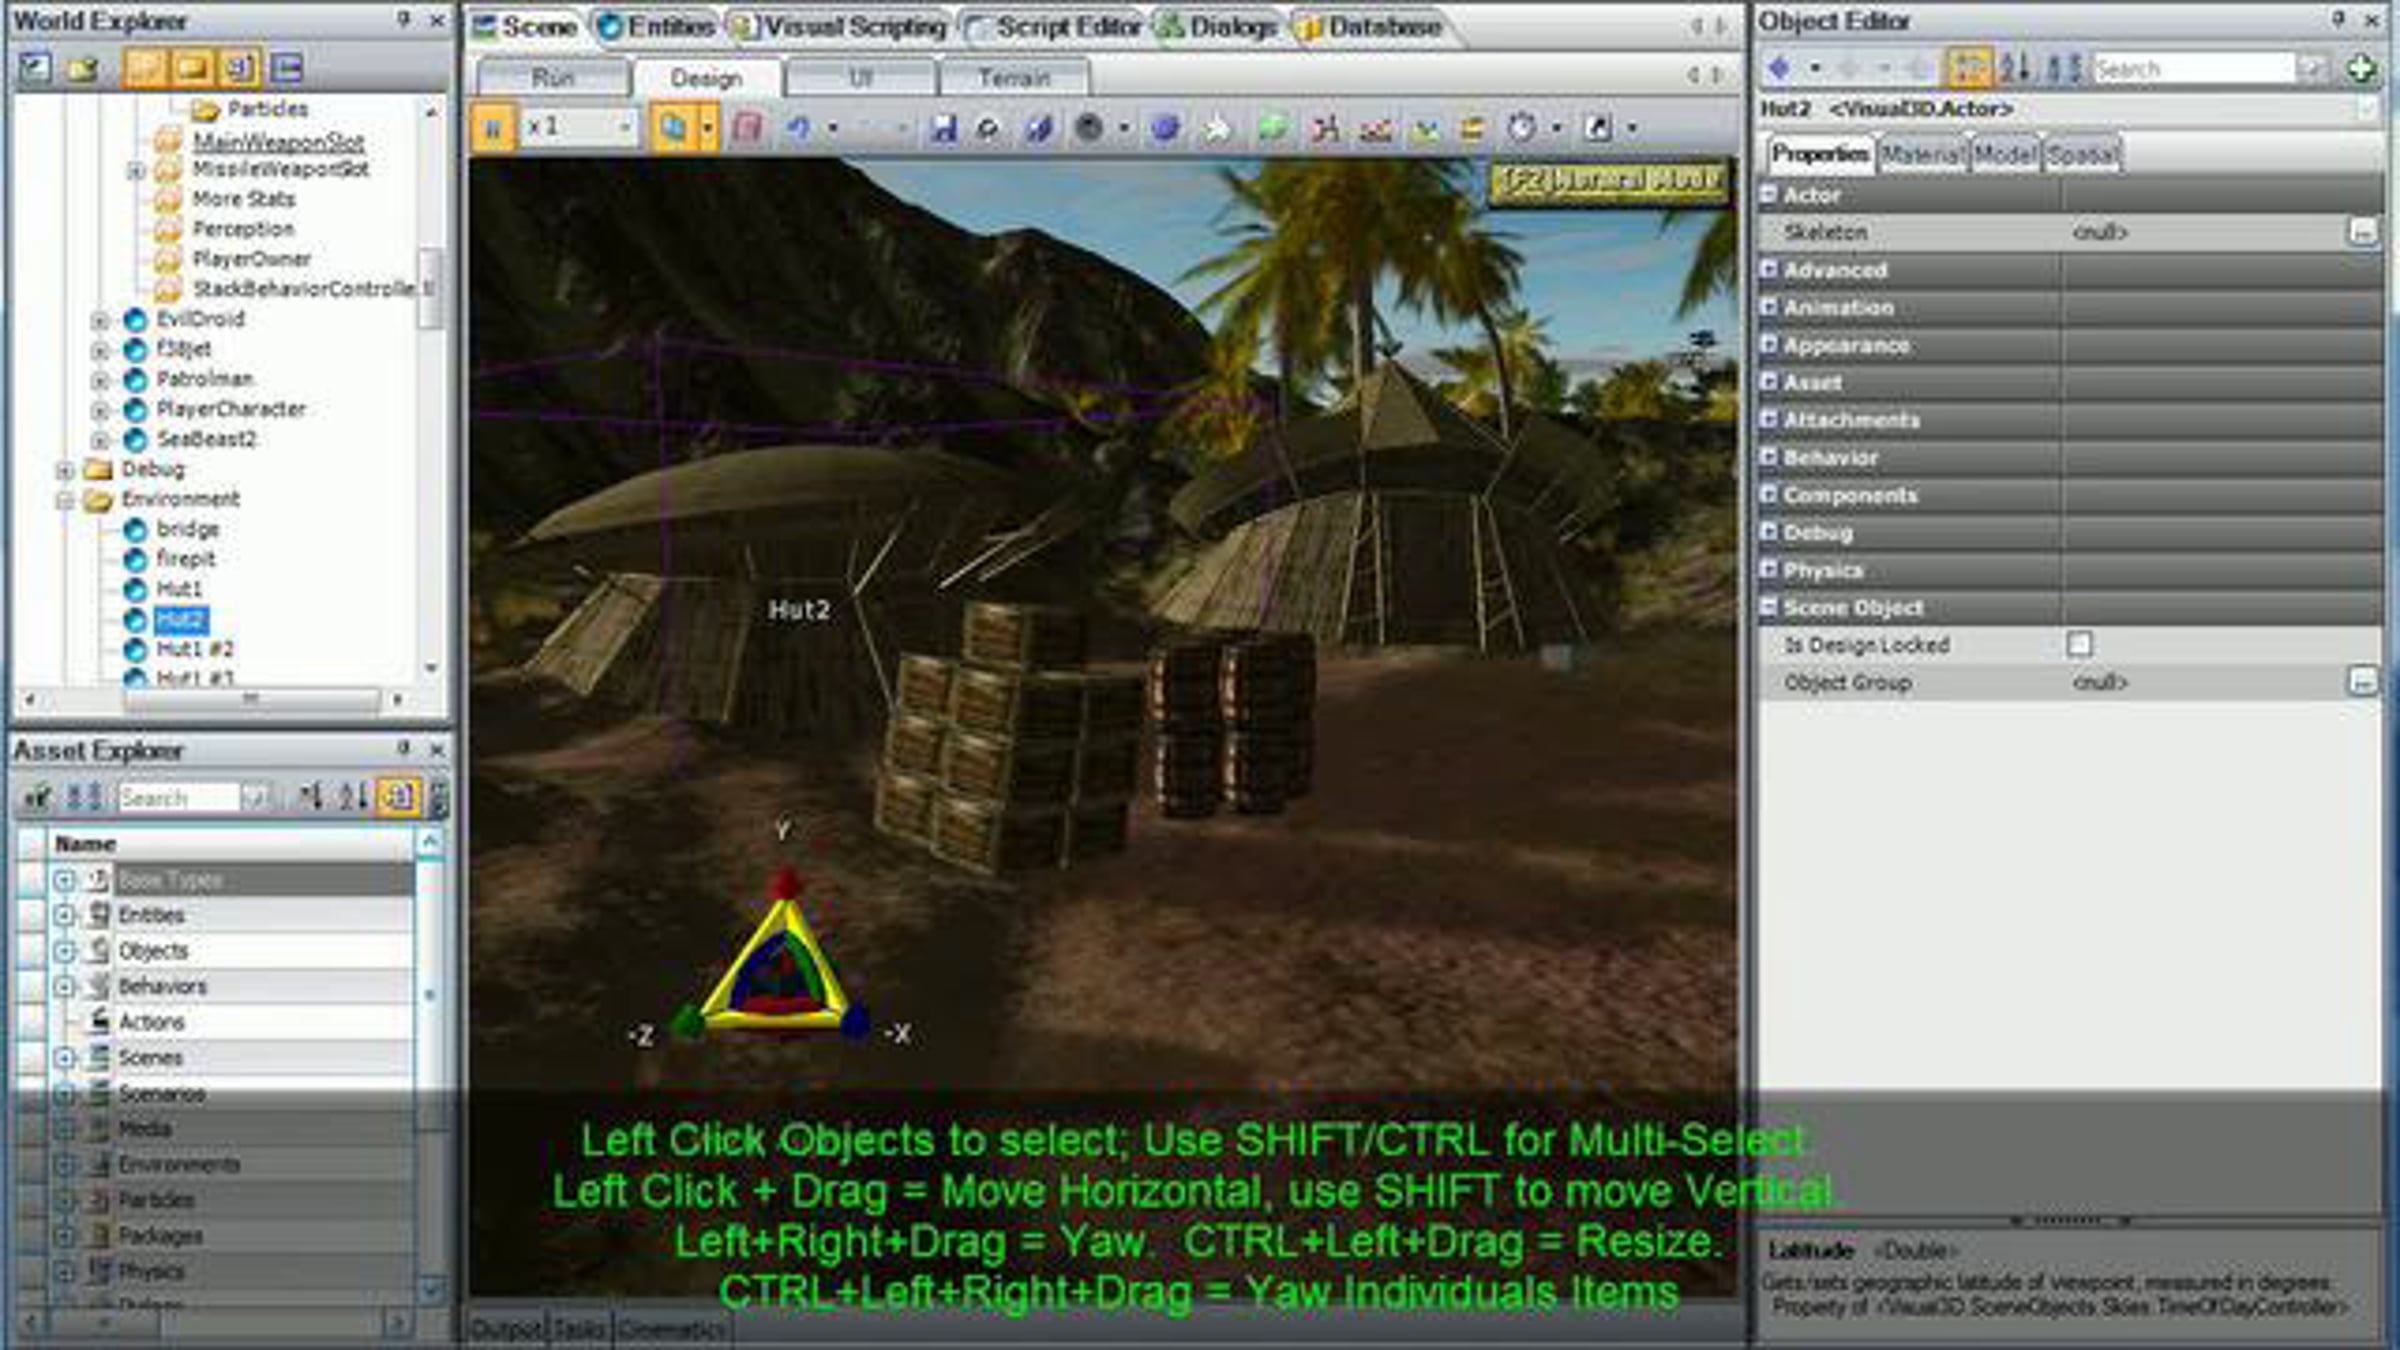
Task: Open the x1 speed dropdown
Action: tap(623, 128)
